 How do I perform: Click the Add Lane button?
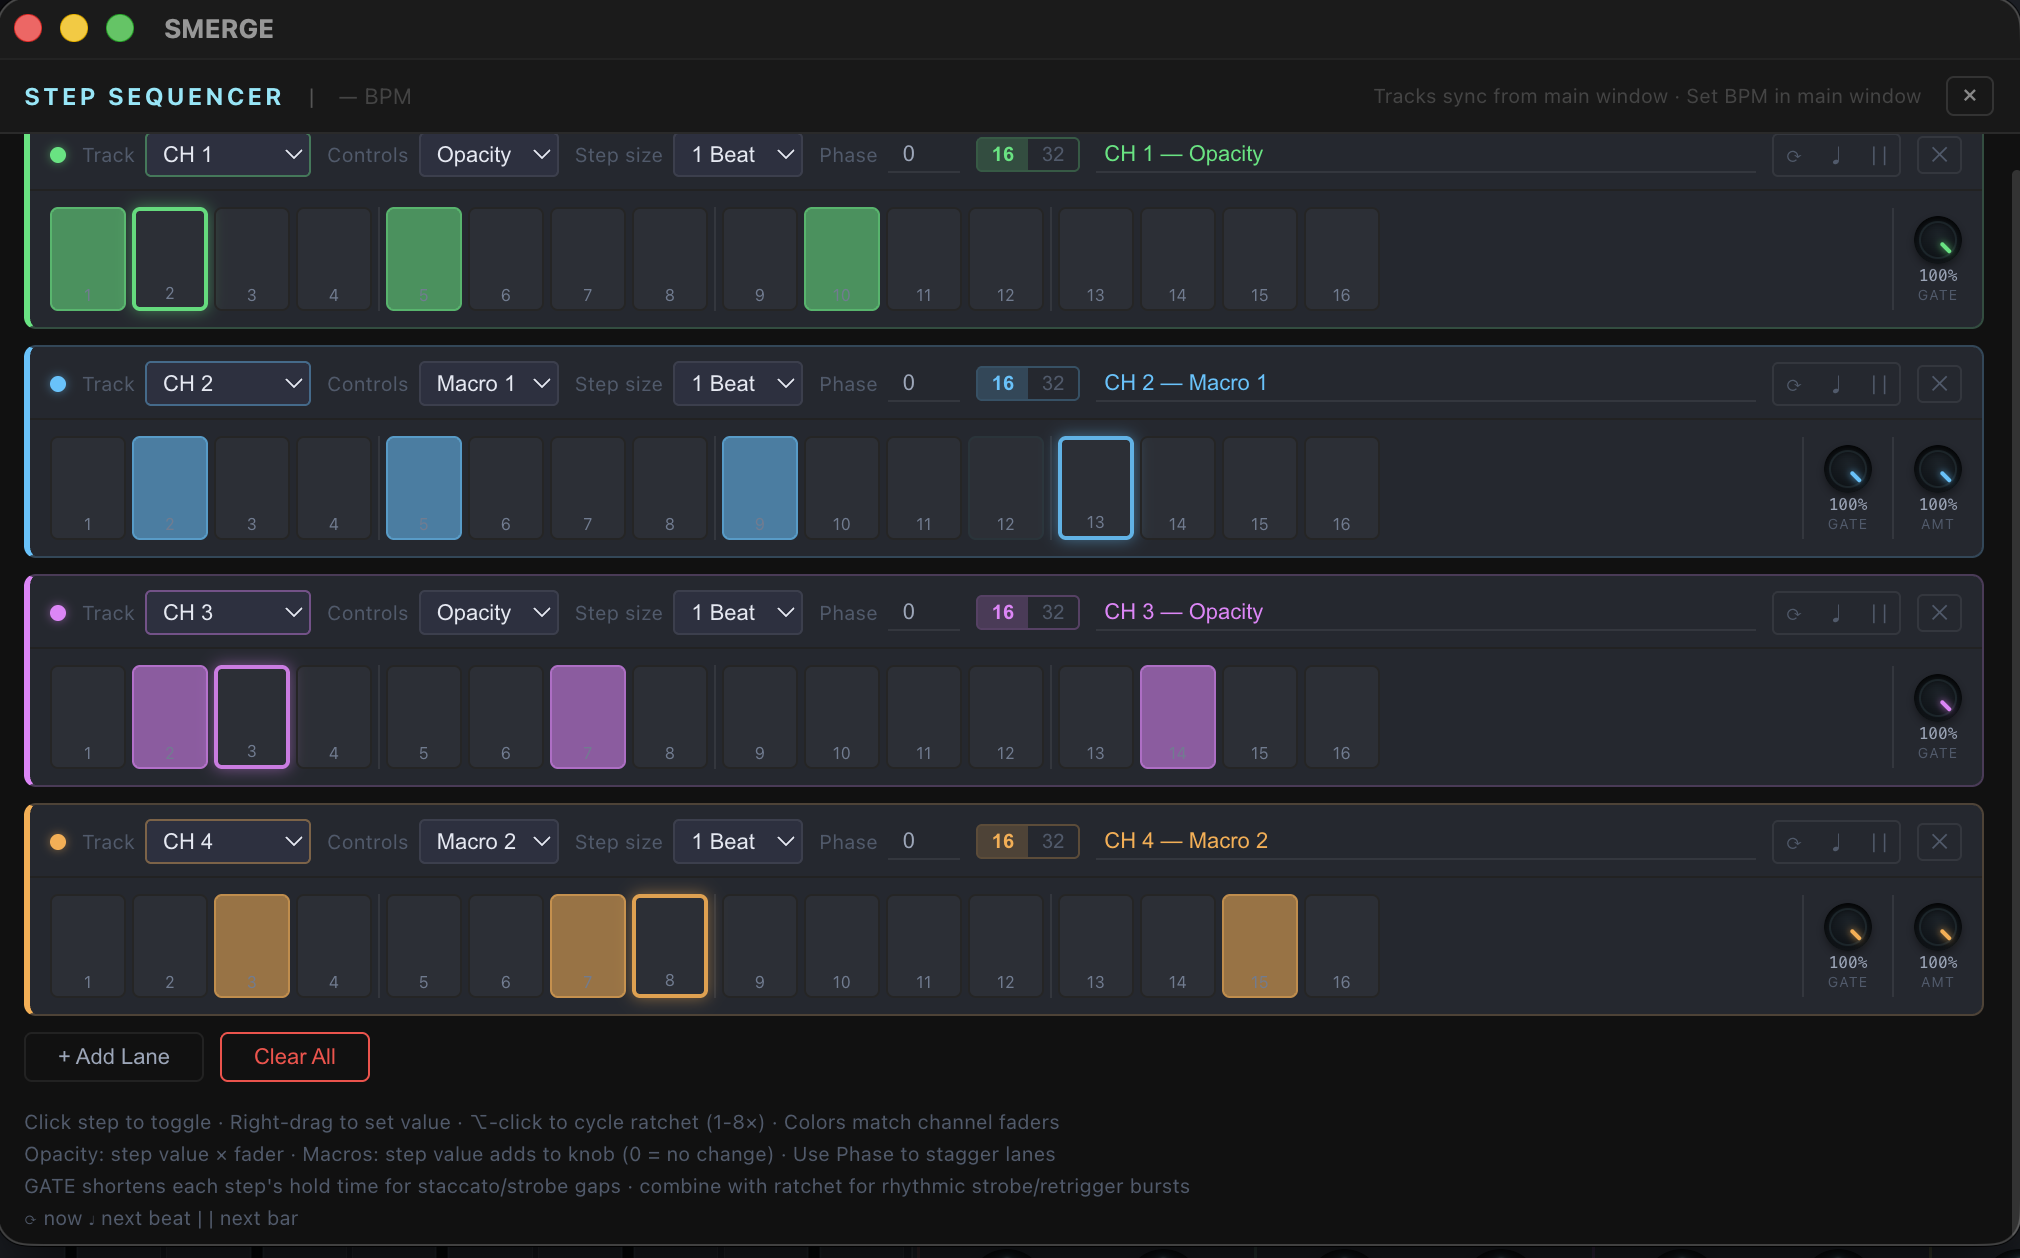[x=114, y=1057]
